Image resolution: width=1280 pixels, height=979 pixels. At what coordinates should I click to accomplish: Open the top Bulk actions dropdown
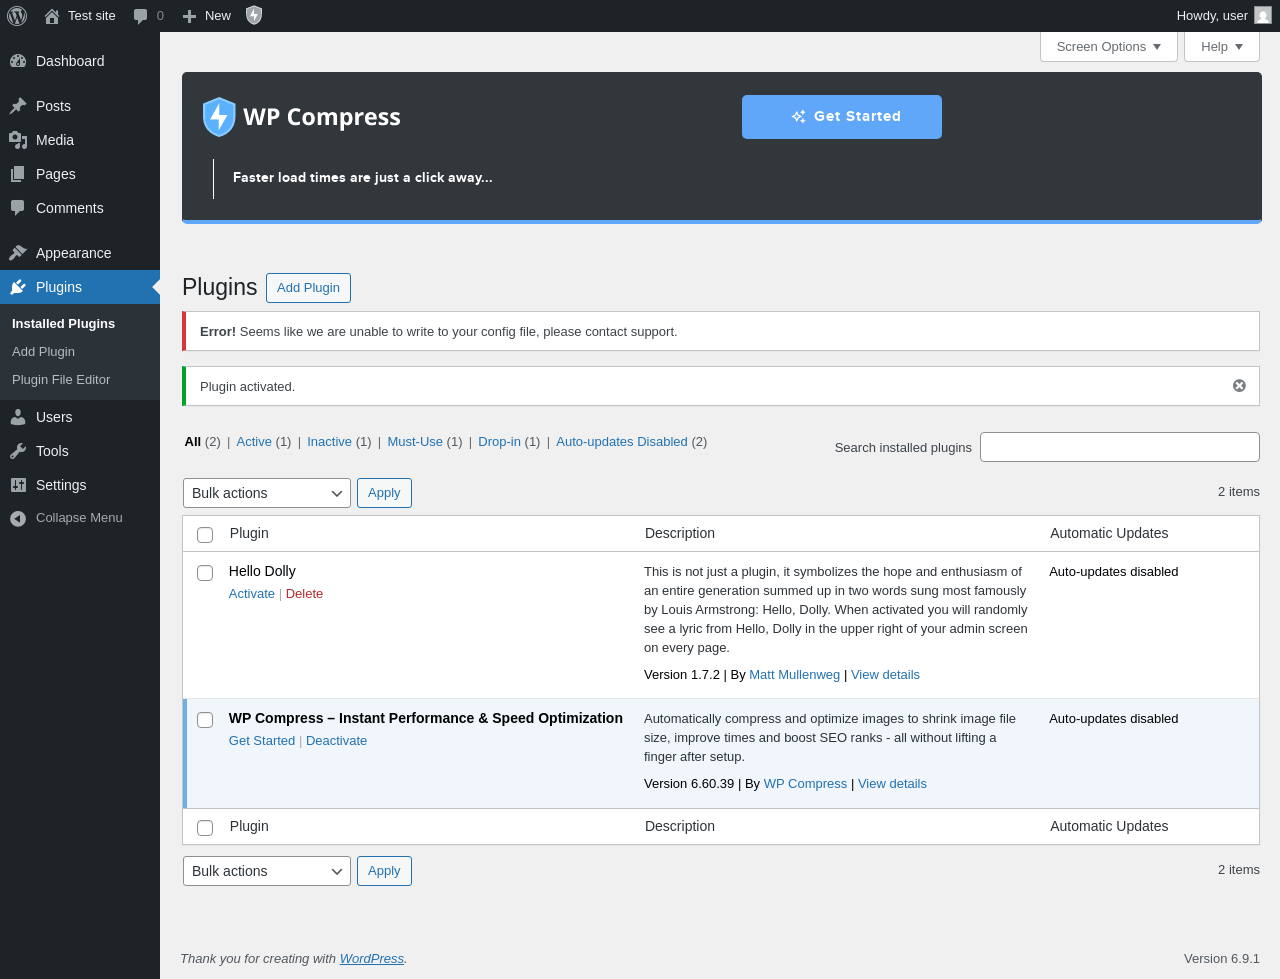pyautogui.click(x=267, y=493)
